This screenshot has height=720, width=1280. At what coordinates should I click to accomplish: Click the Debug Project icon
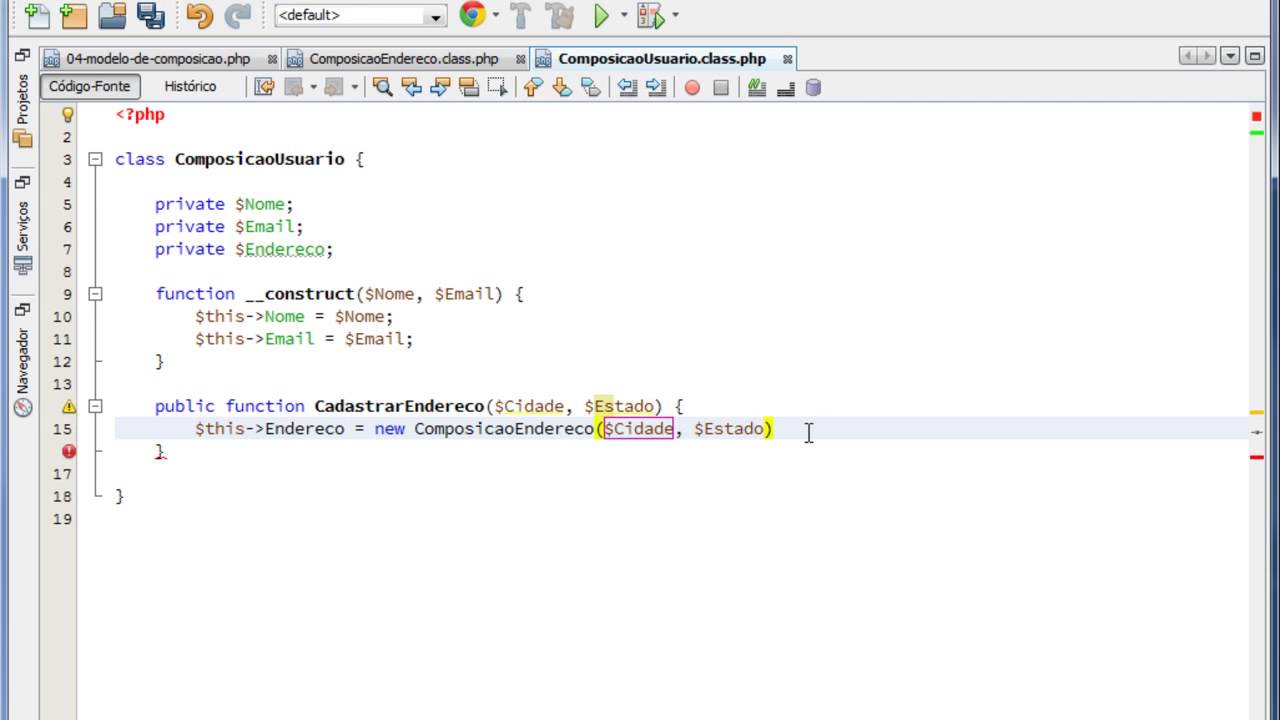[x=650, y=15]
